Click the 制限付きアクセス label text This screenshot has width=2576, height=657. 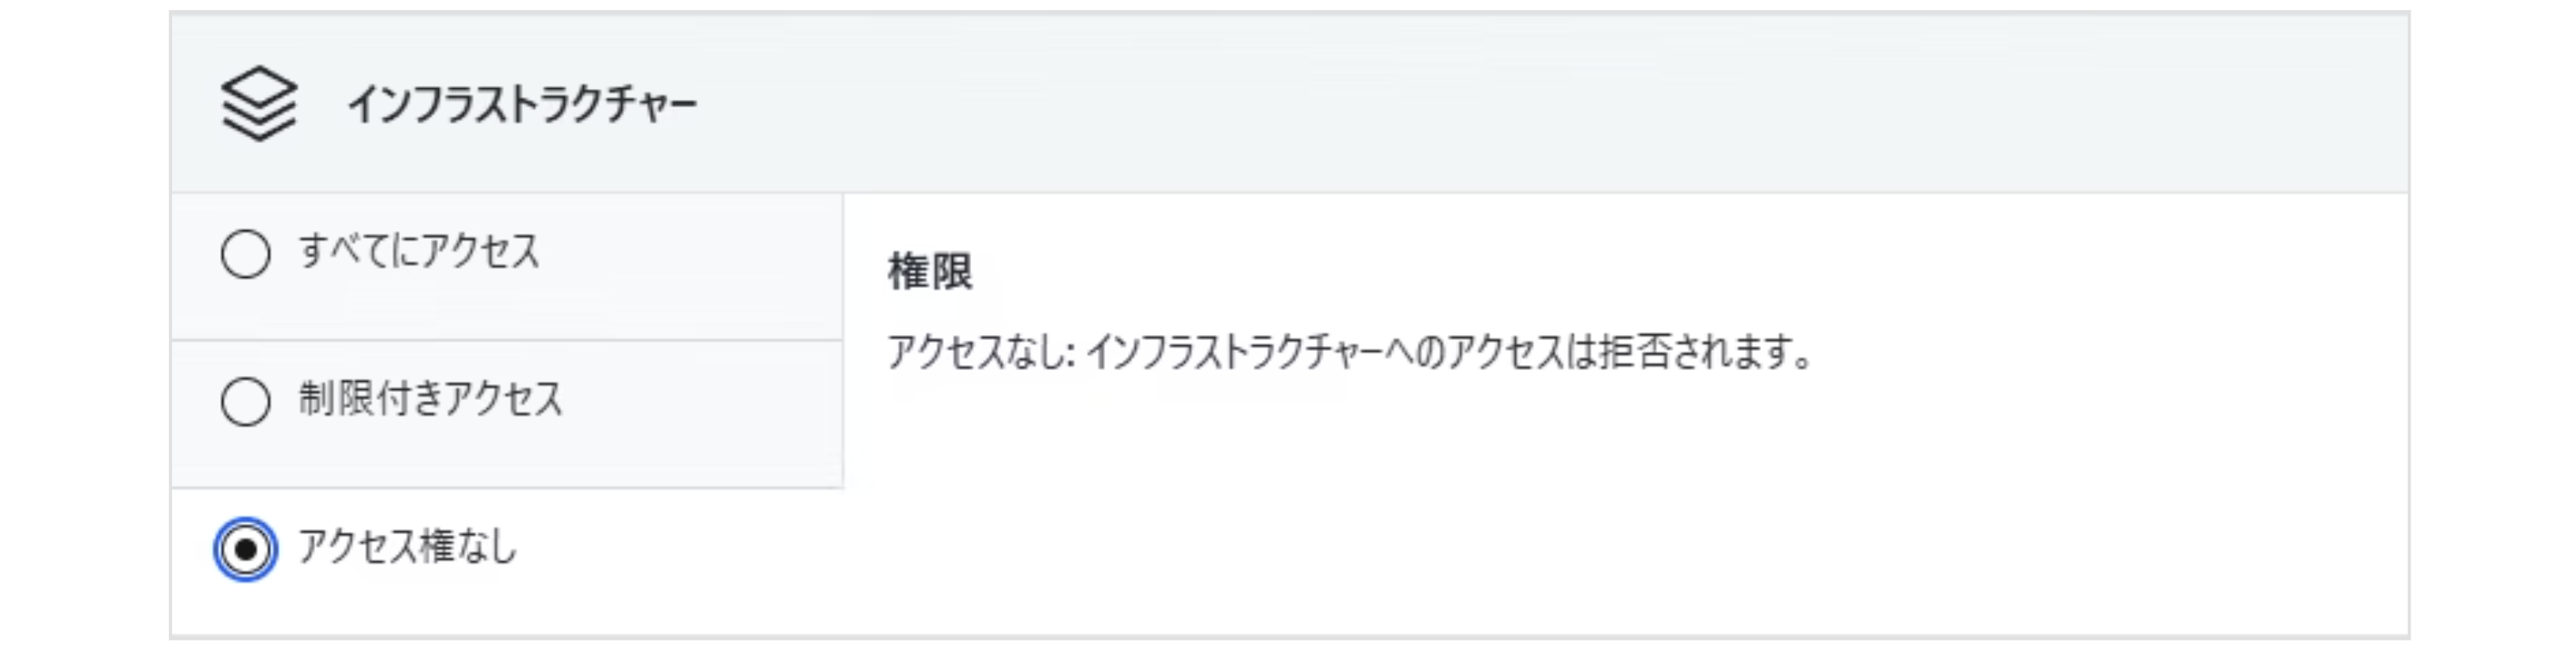point(430,399)
